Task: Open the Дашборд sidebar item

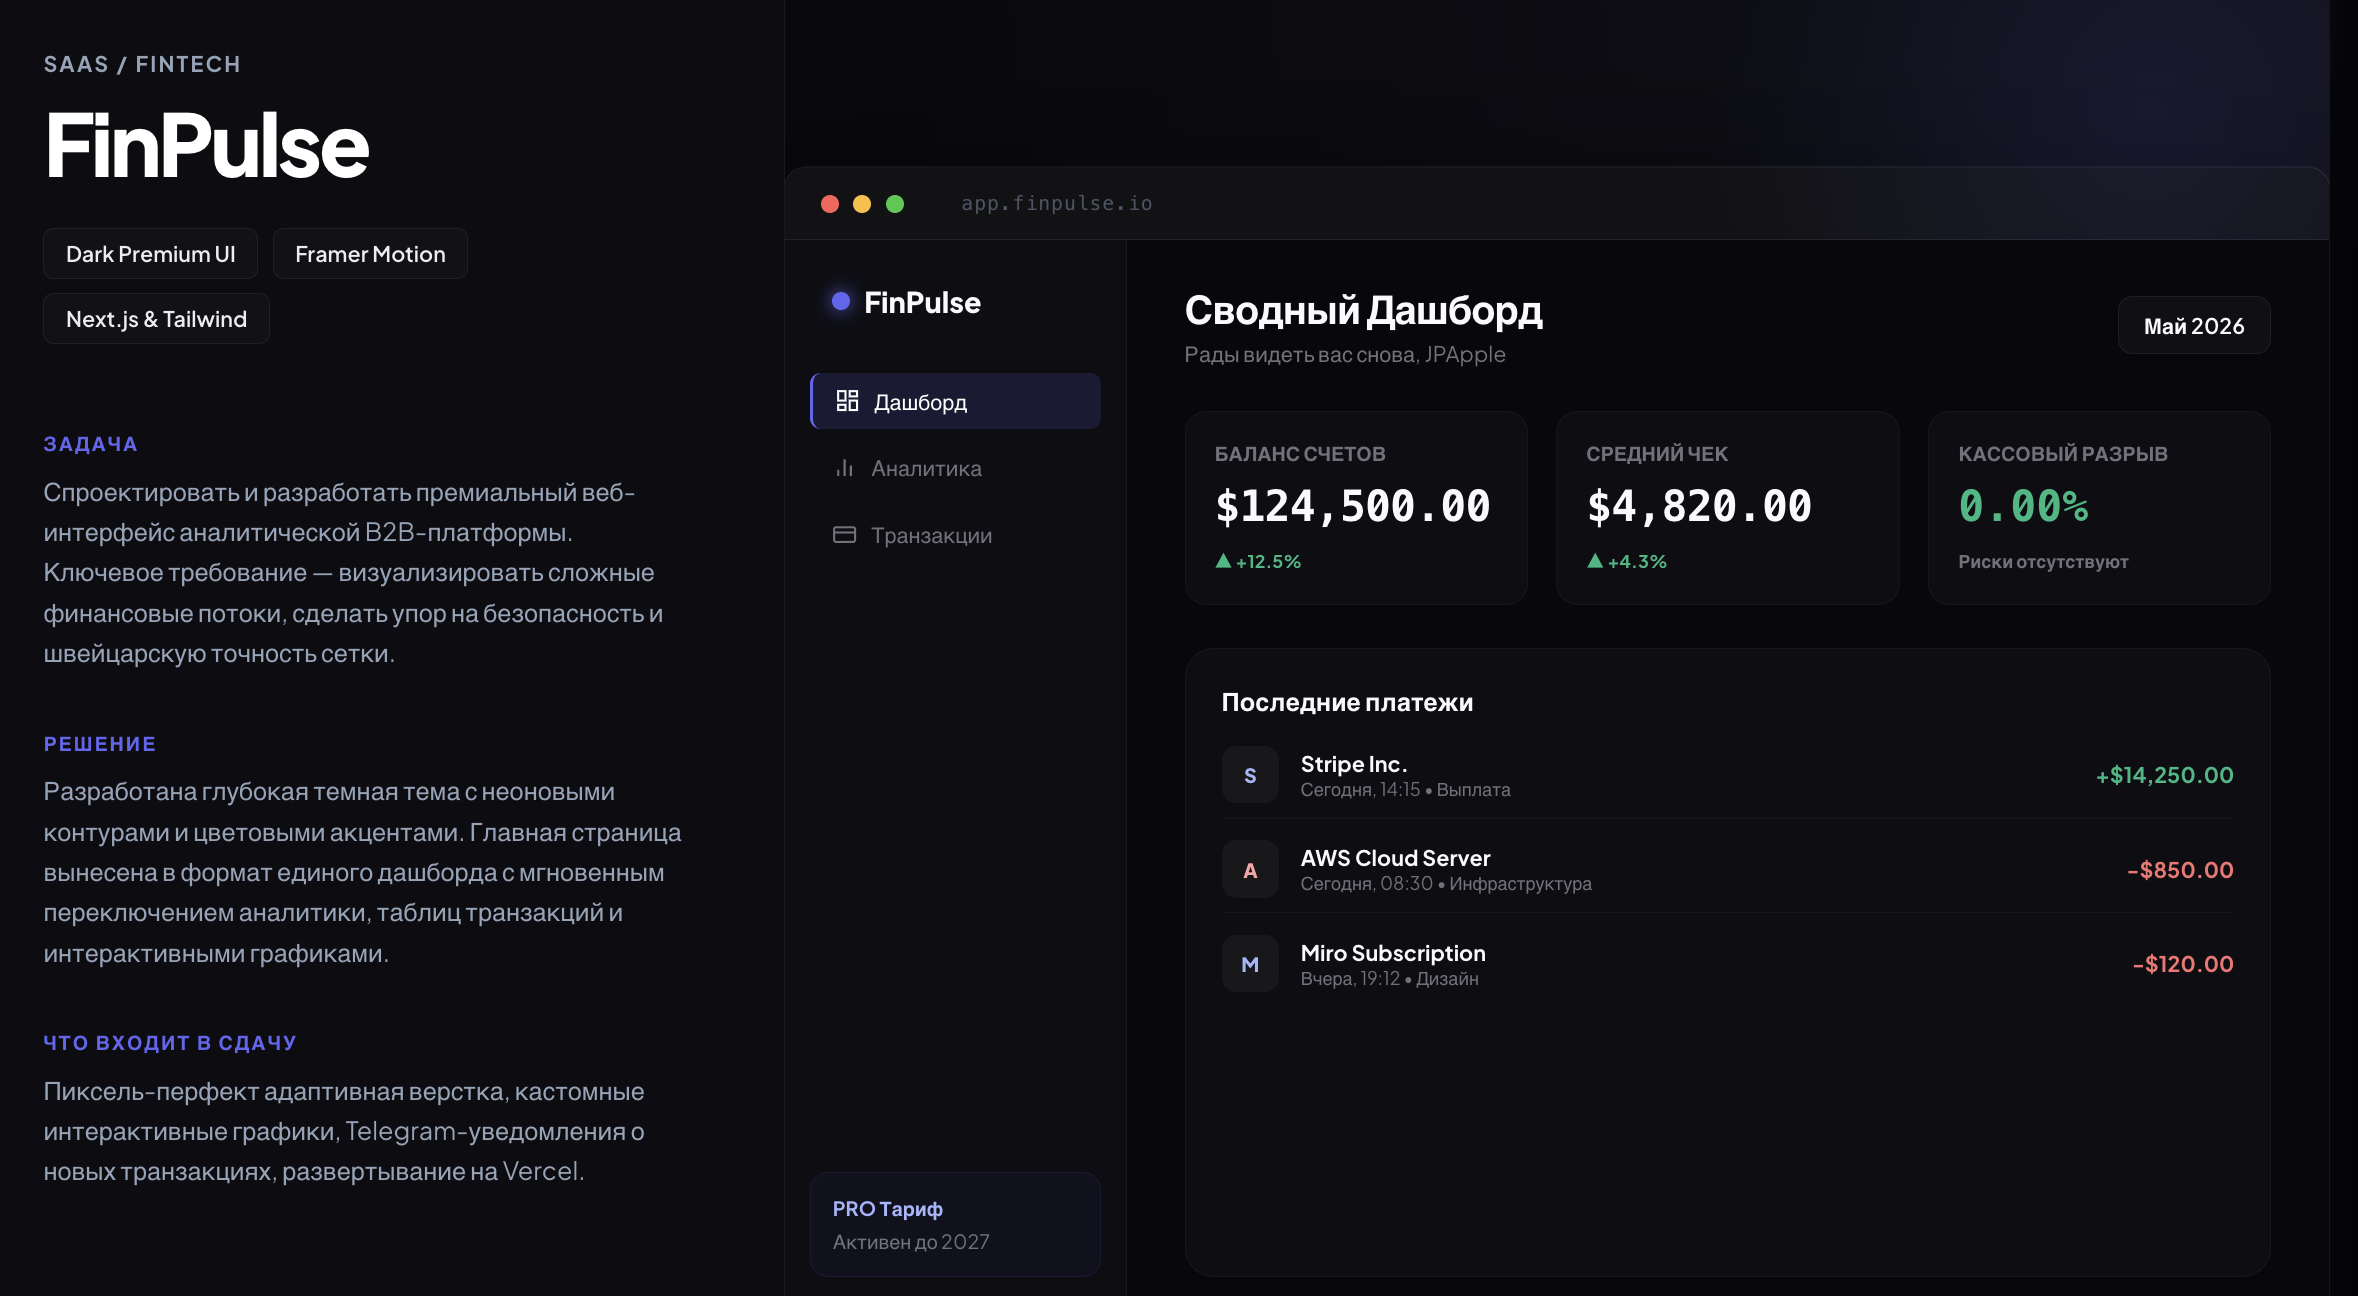Action: click(x=955, y=401)
